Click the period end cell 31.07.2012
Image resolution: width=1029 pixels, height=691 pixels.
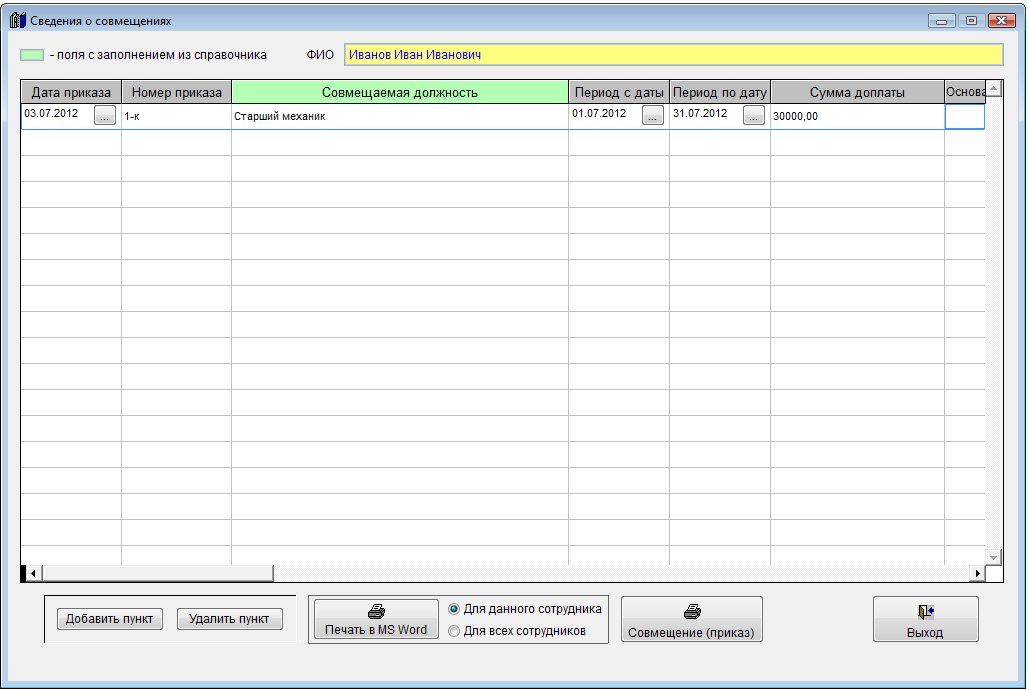click(x=706, y=114)
